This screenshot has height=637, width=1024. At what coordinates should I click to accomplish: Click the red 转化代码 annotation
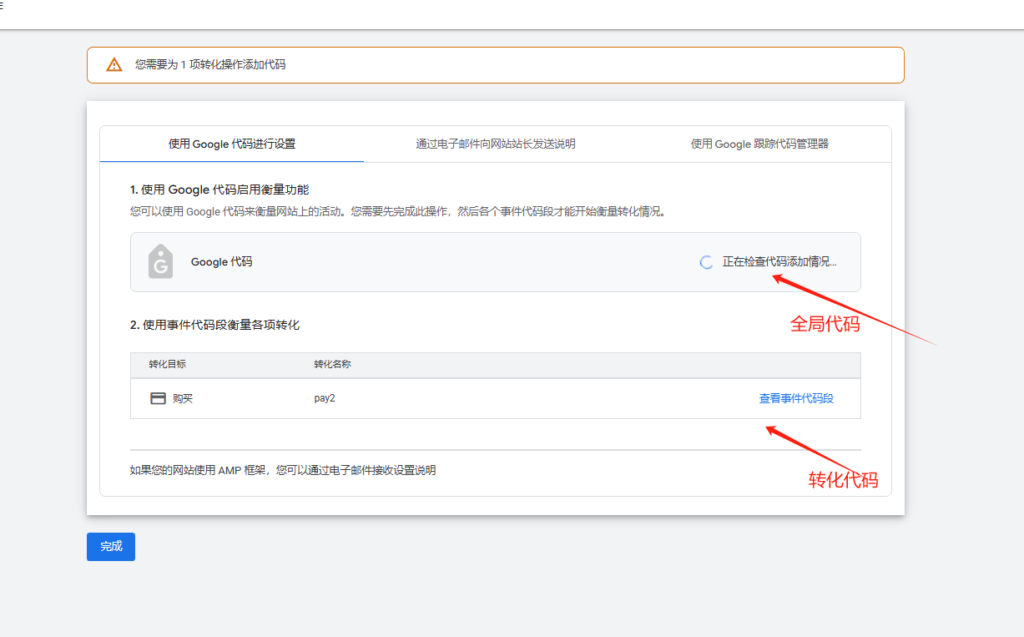[843, 479]
